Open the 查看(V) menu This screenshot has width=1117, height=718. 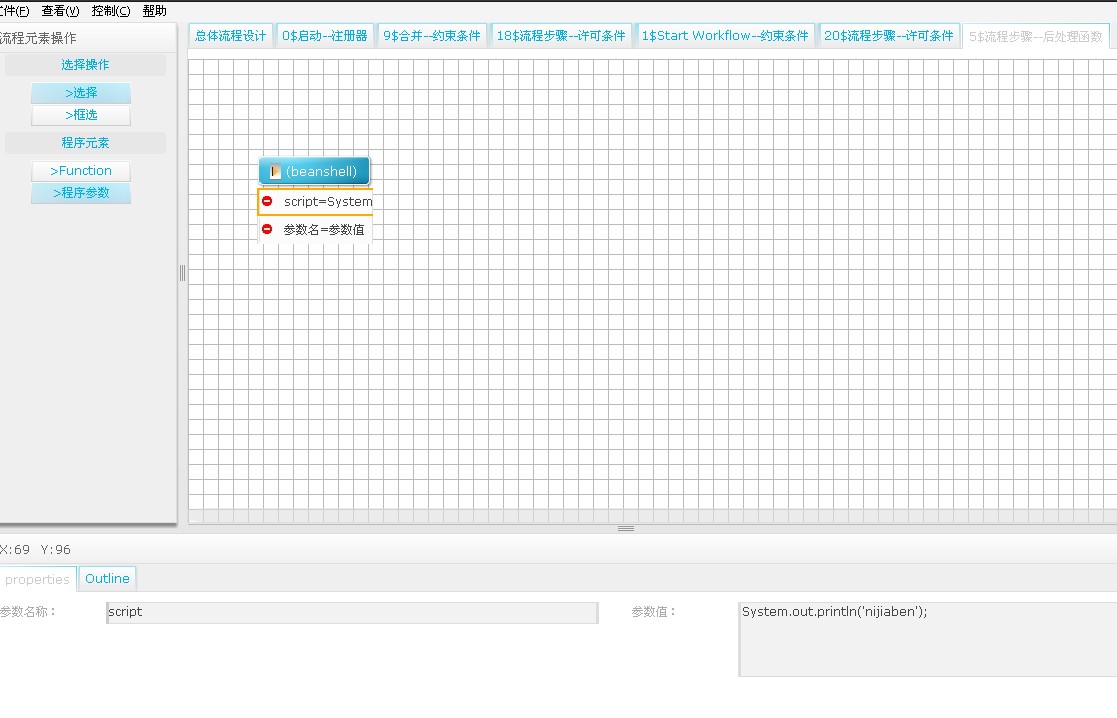click(61, 11)
